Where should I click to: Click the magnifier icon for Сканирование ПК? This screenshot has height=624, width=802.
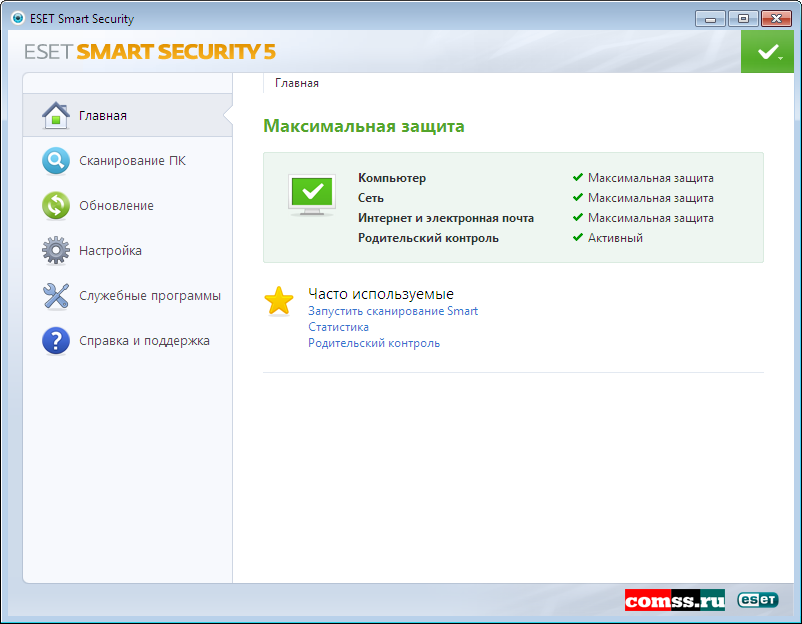[55, 160]
